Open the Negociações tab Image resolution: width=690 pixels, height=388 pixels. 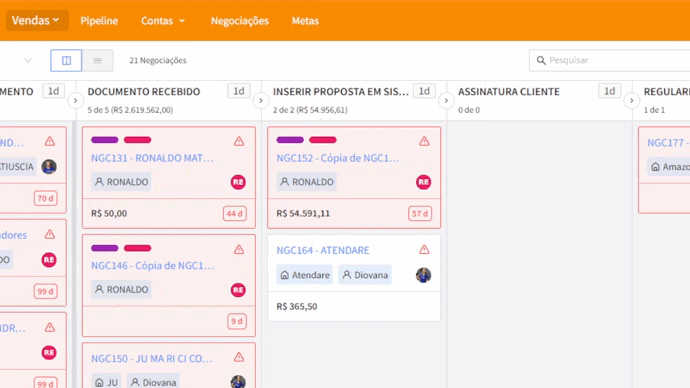pyautogui.click(x=240, y=21)
